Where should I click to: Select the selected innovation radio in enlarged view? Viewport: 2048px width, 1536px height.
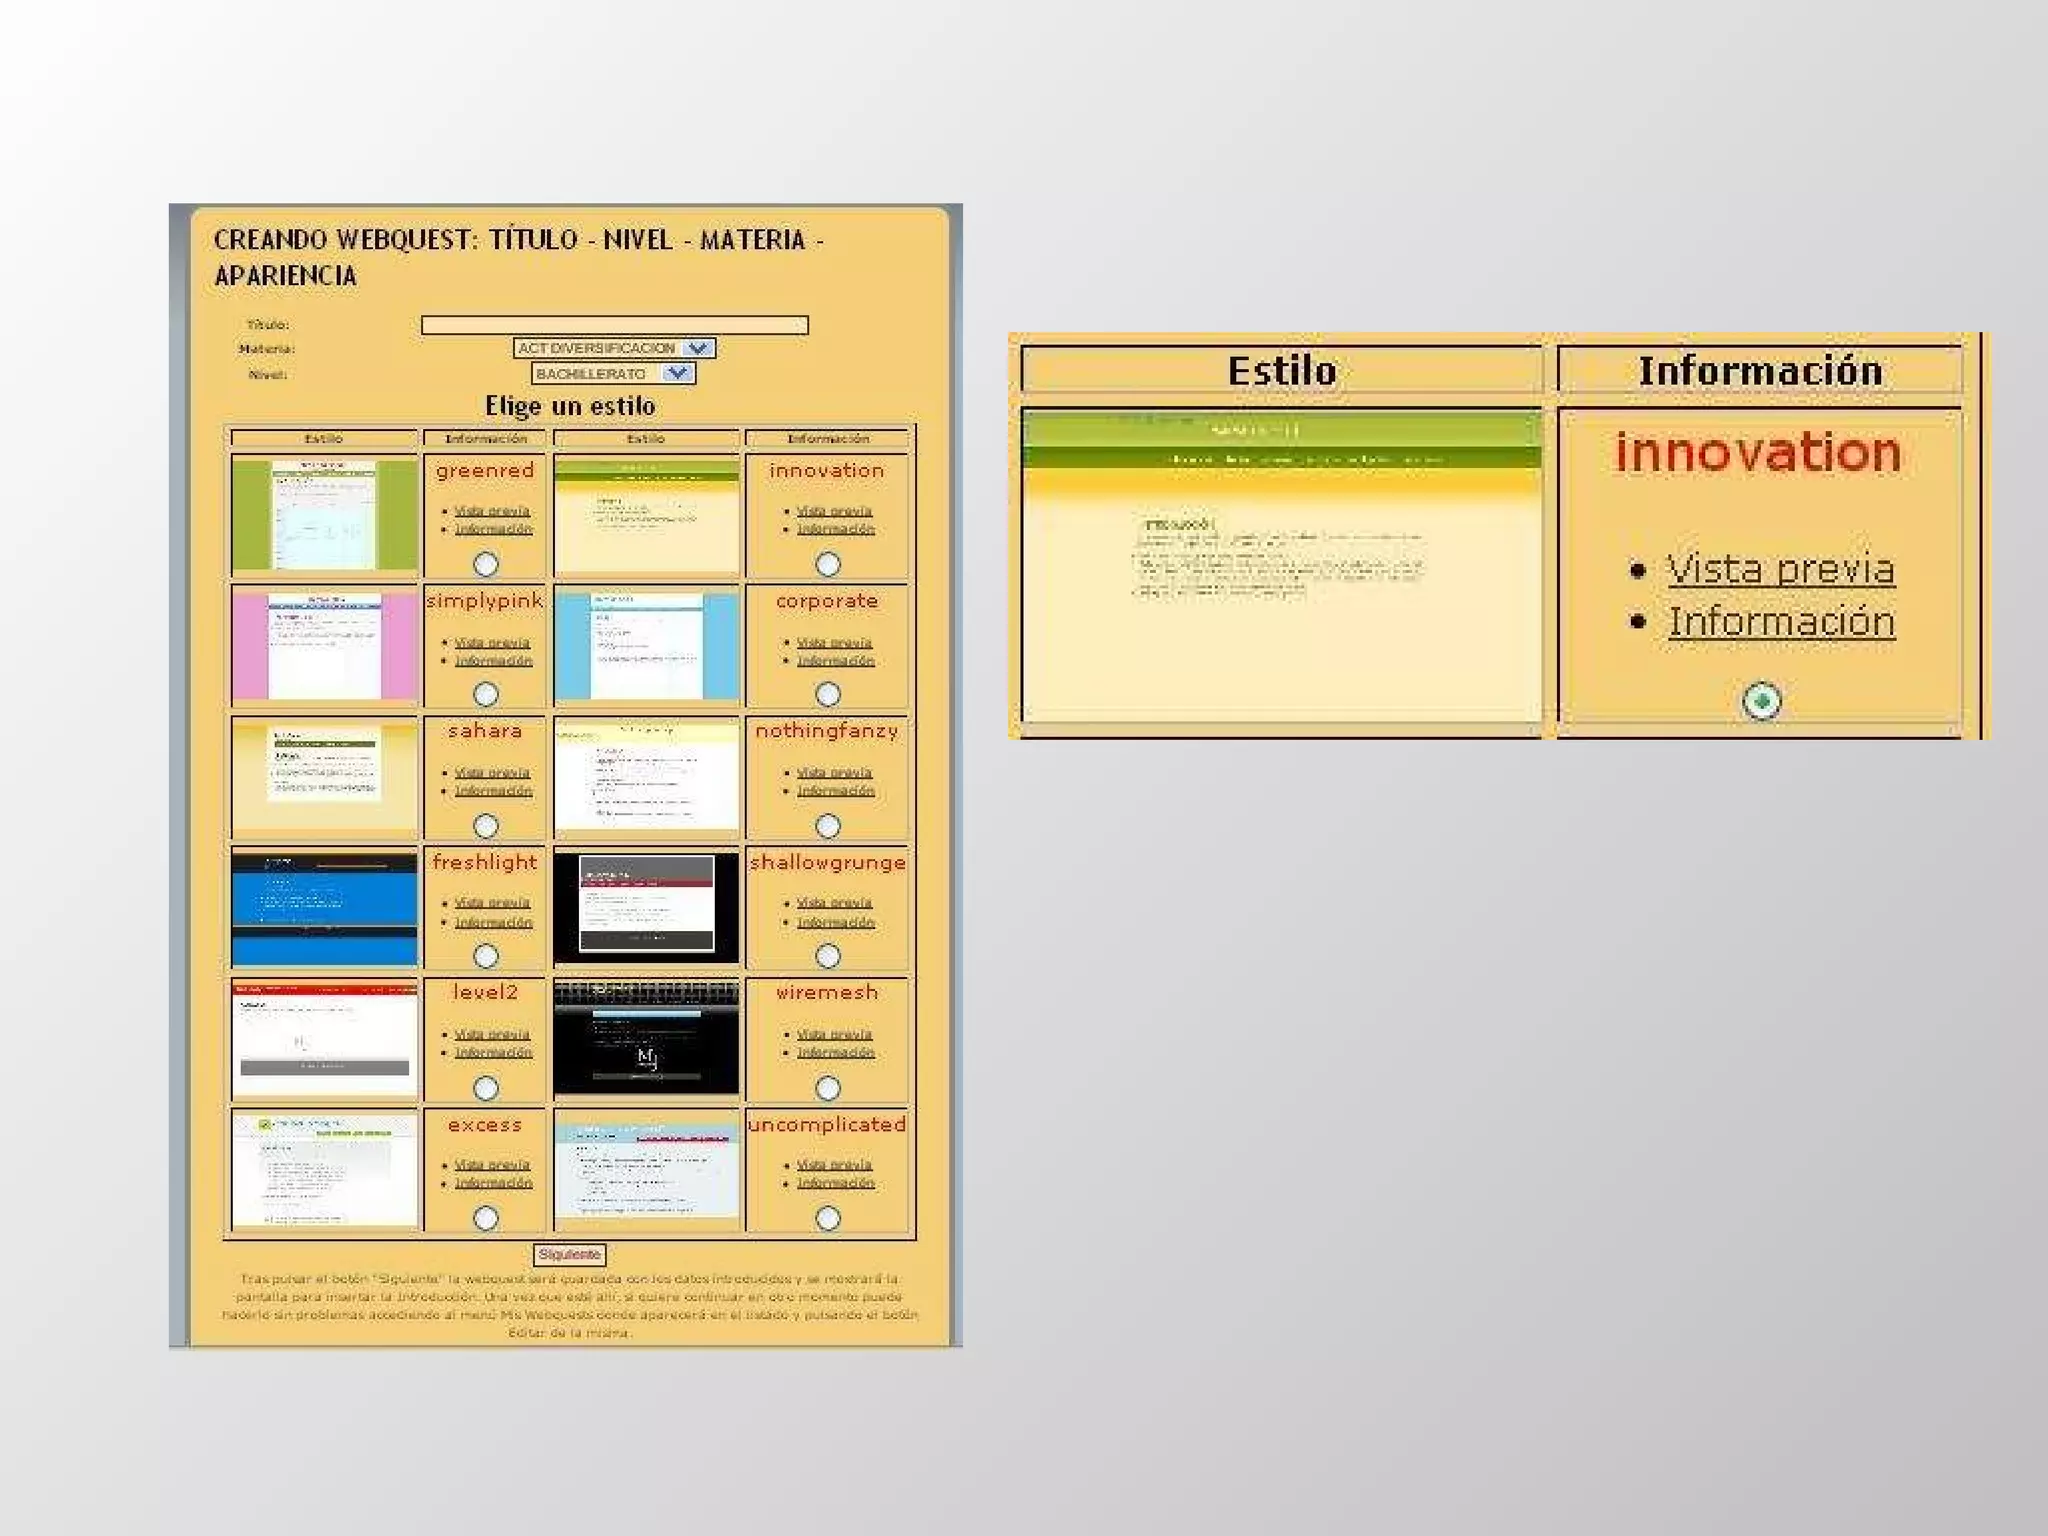(1761, 701)
